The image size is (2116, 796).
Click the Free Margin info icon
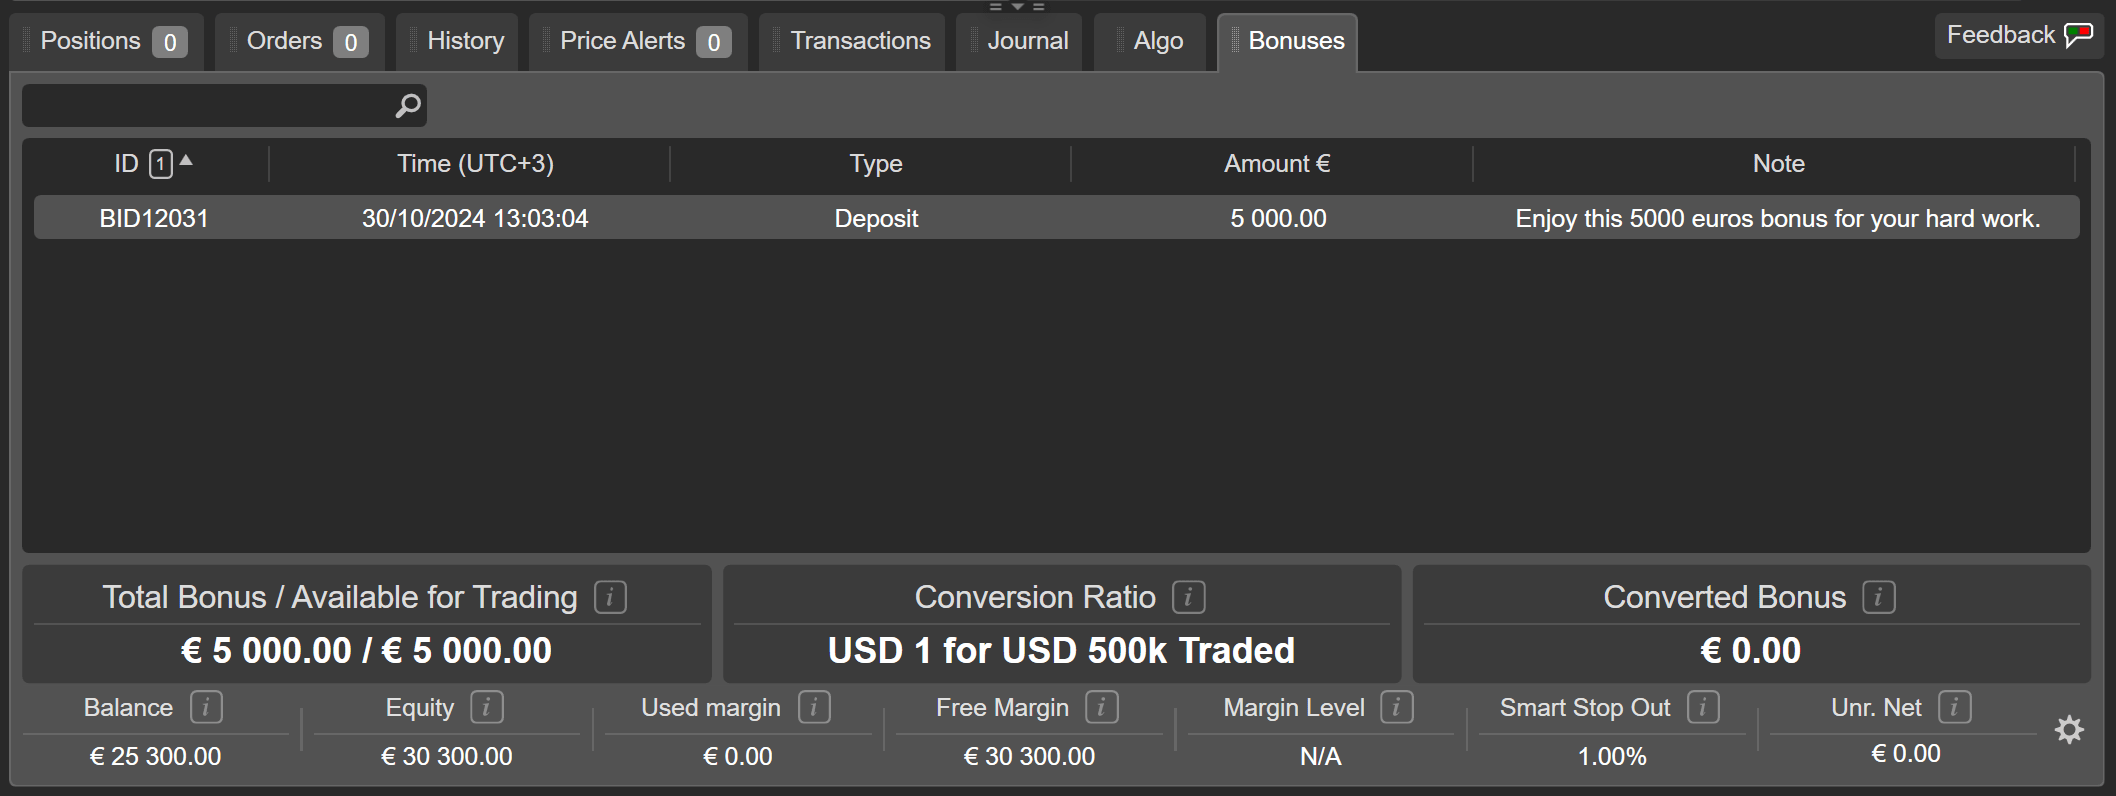(1102, 707)
